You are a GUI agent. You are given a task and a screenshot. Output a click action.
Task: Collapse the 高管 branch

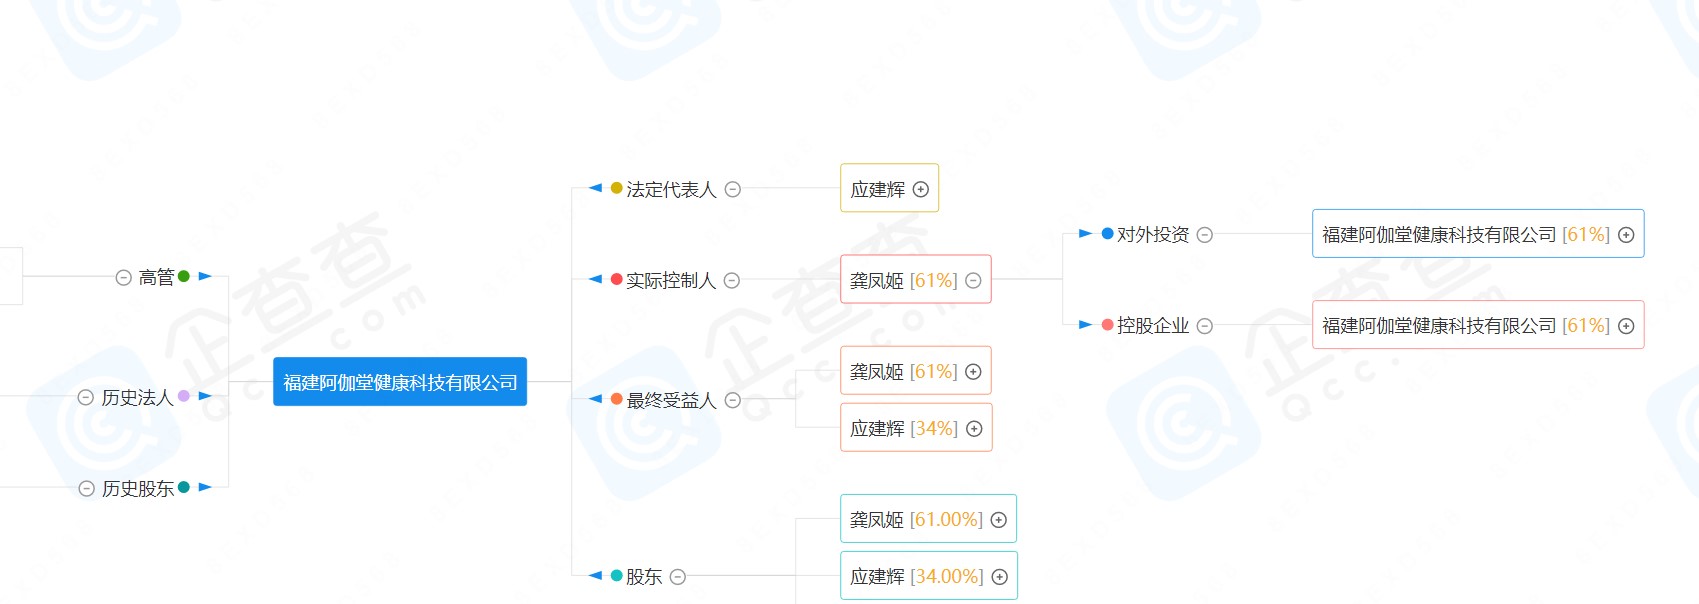pyautogui.click(x=124, y=278)
